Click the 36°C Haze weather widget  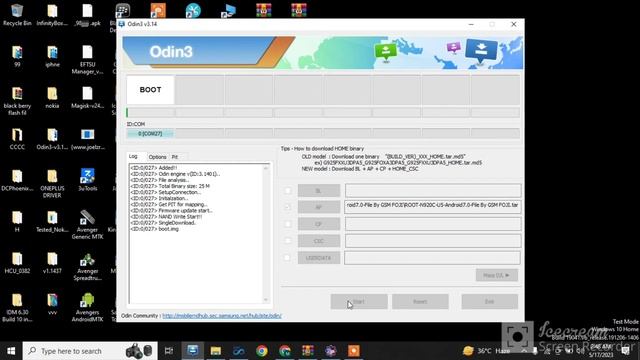pos(487,351)
